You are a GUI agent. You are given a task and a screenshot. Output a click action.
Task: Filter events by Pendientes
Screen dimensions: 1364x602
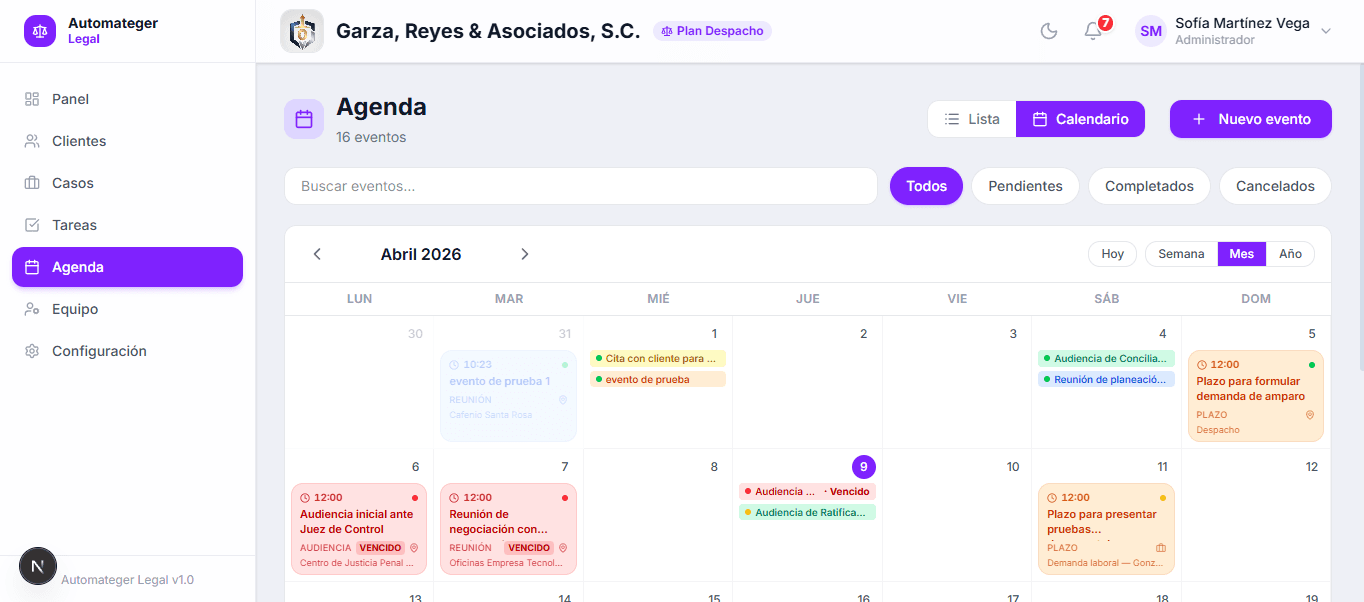[x=1025, y=185]
